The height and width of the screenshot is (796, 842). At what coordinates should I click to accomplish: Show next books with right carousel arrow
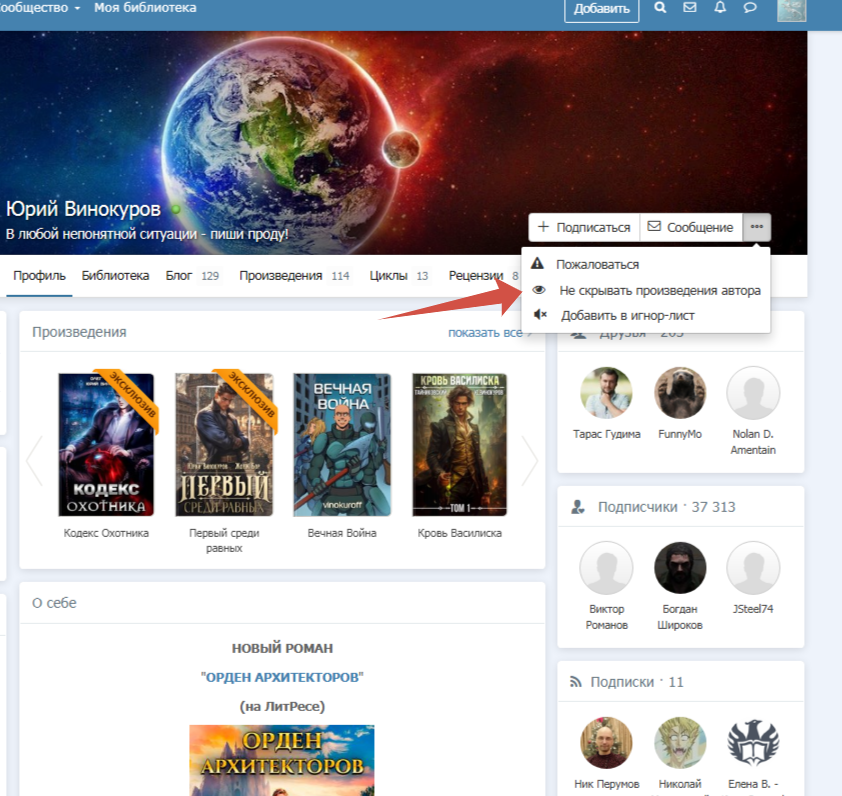529,461
